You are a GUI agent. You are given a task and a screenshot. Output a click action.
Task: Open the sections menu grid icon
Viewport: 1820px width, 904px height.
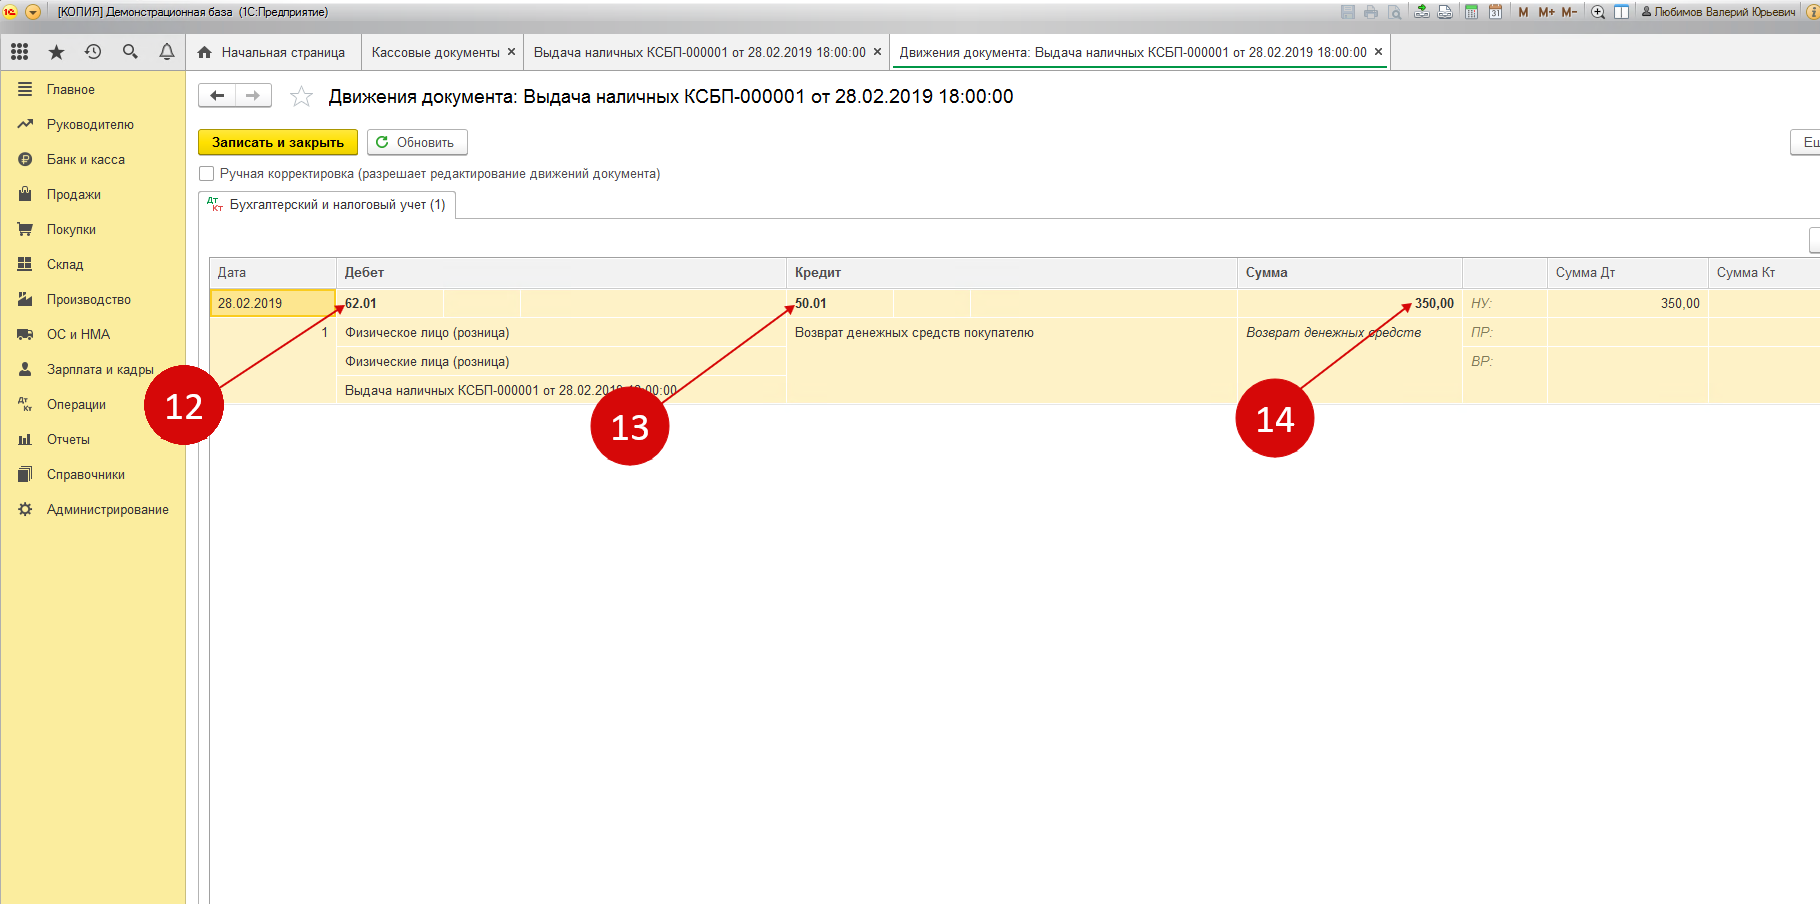coord(19,52)
